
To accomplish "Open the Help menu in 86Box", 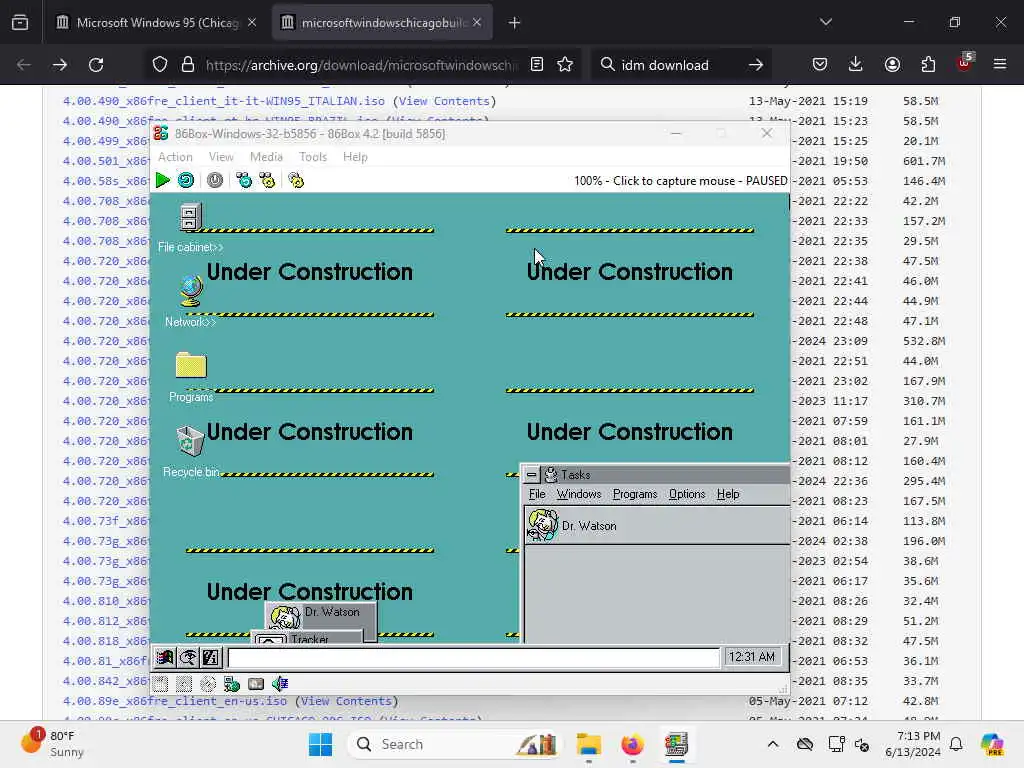I will tap(355, 157).
